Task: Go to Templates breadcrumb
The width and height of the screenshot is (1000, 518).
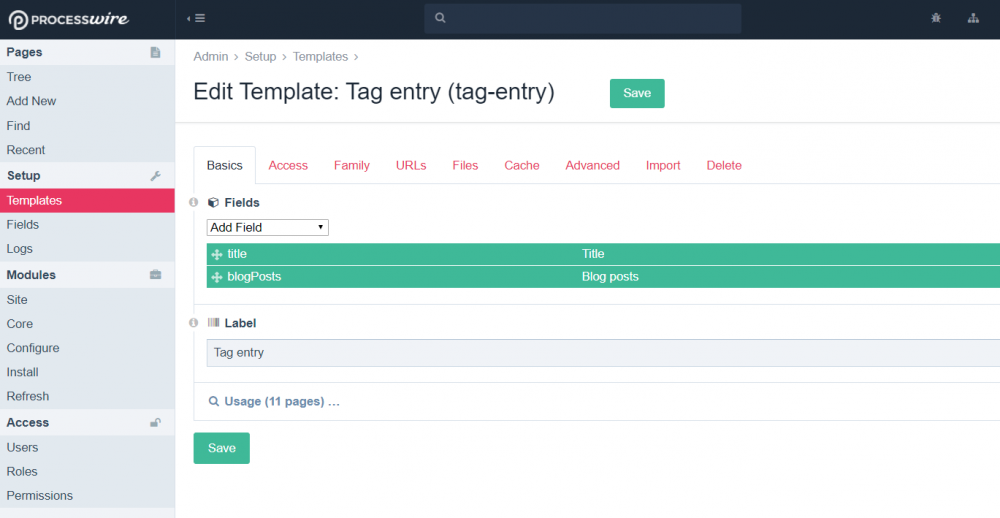Action: click(320, 57)
